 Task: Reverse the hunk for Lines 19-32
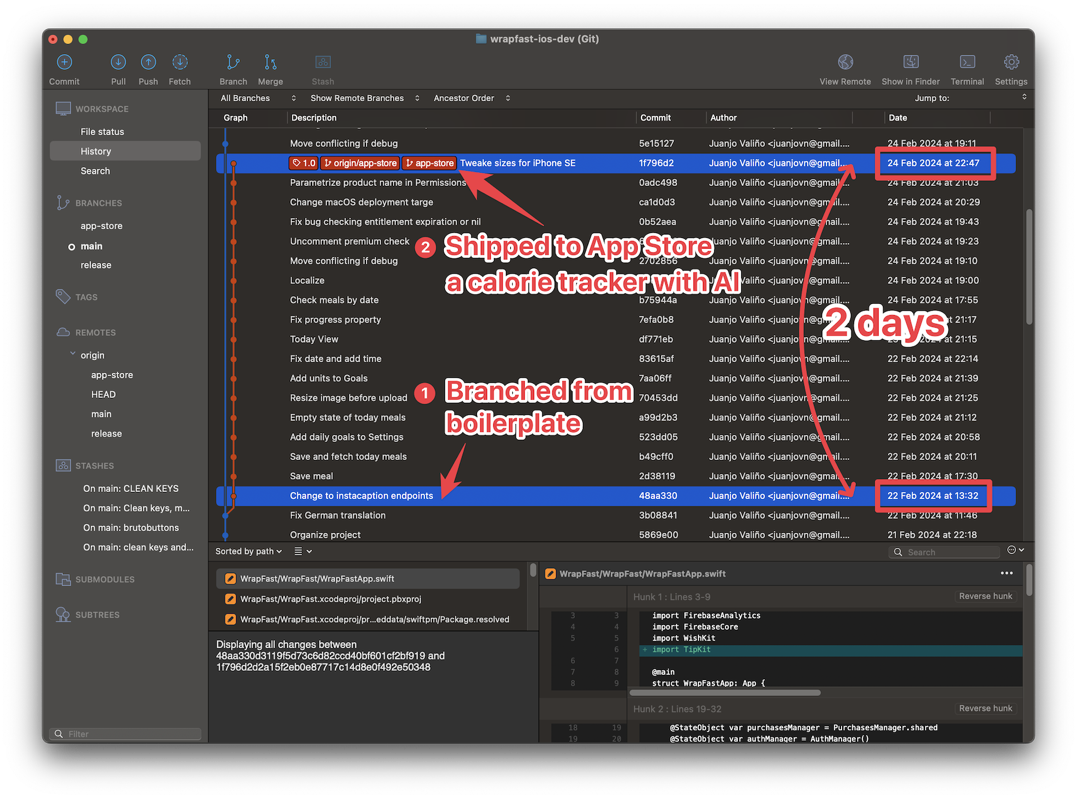point(985,707)
